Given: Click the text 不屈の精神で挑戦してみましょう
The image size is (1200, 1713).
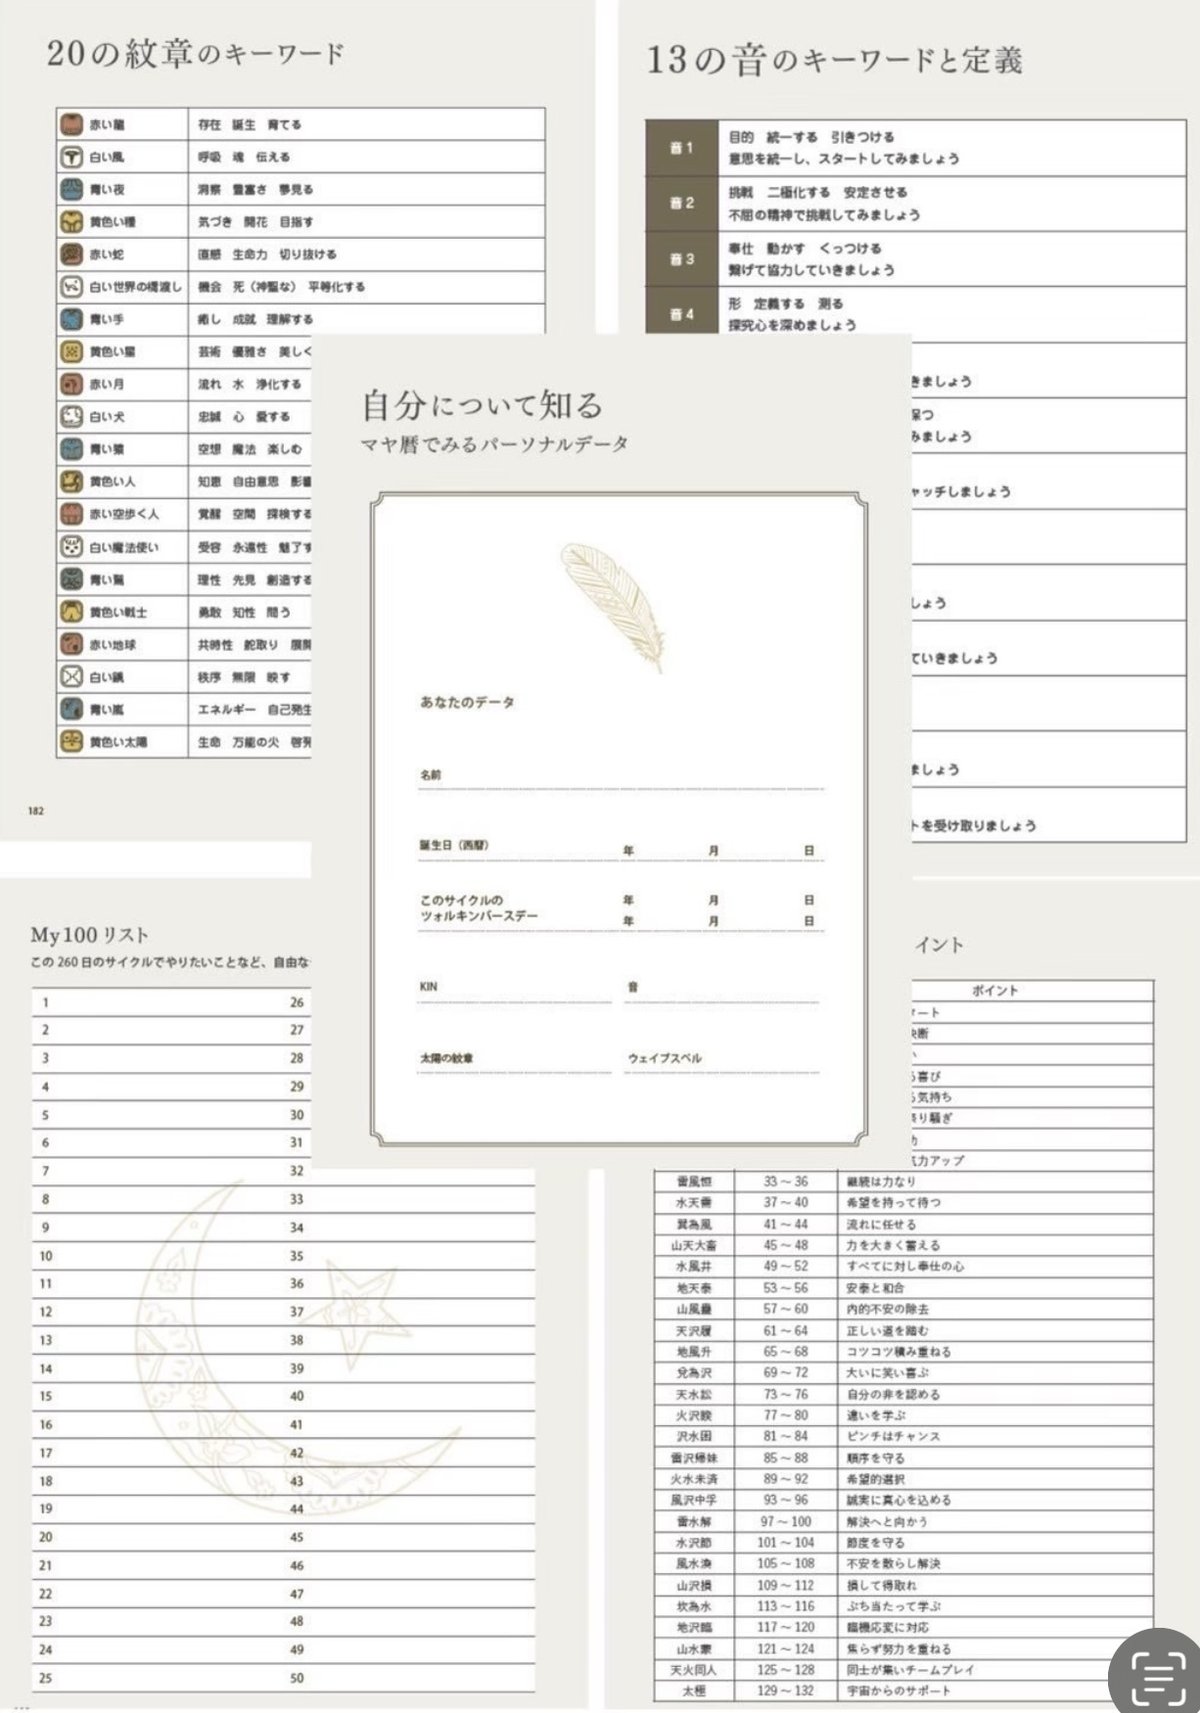Looking at the screenshot, I should 824,215.
